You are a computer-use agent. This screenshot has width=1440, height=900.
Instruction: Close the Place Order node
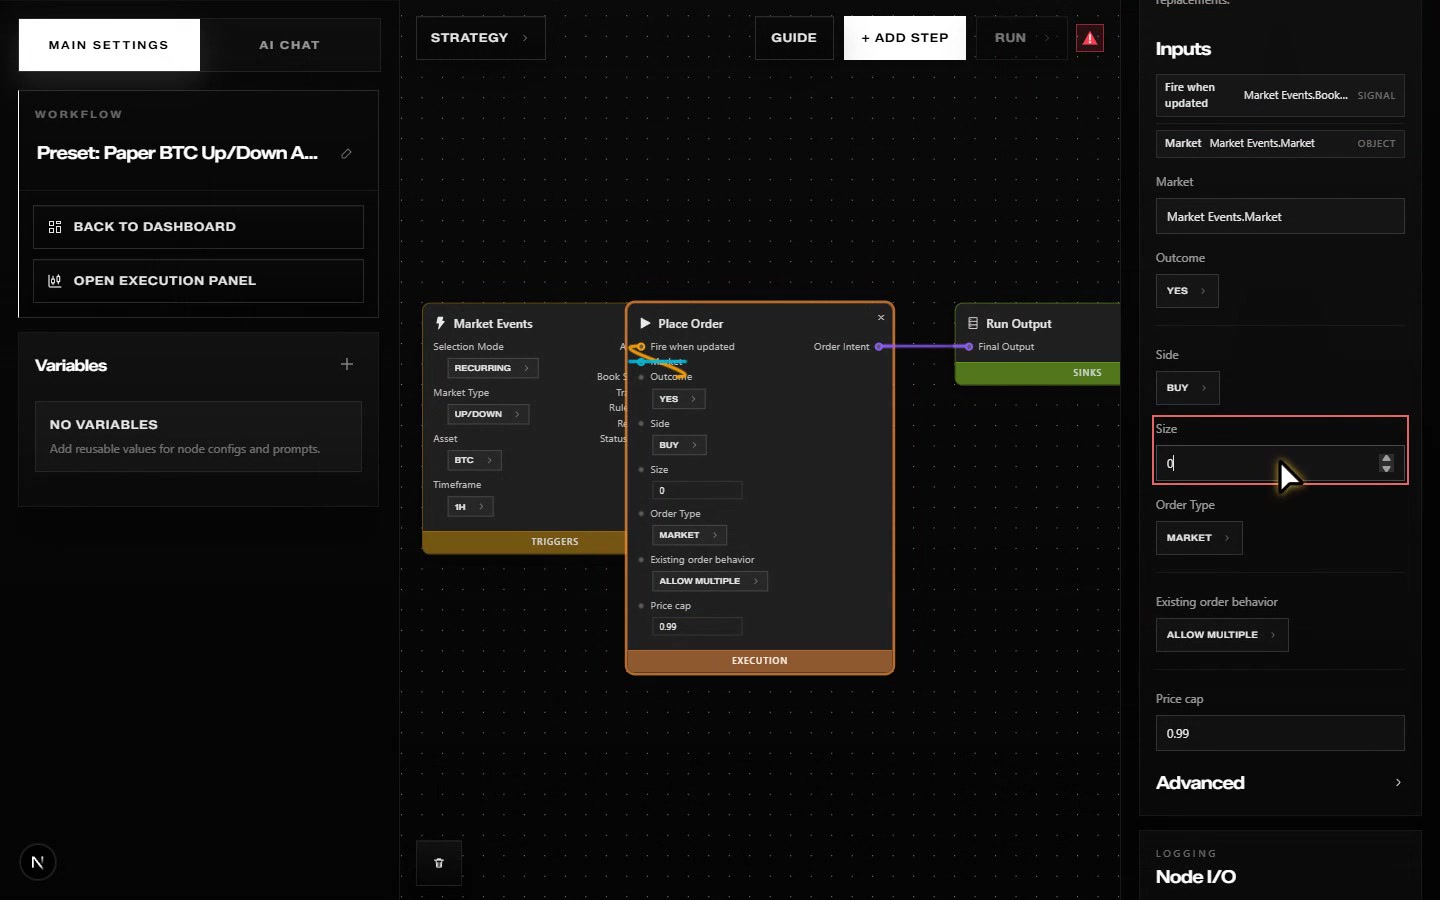[x=881, y=317]
